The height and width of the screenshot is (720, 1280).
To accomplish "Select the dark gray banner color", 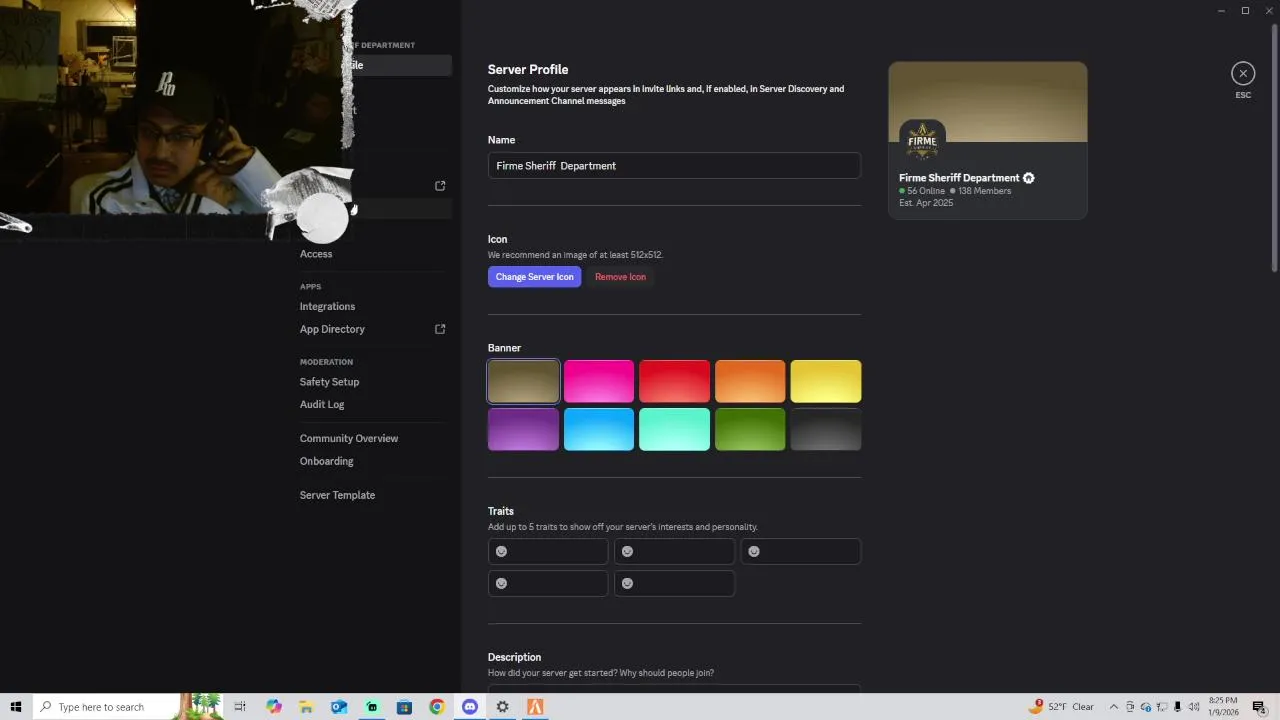I will [826, 429].
